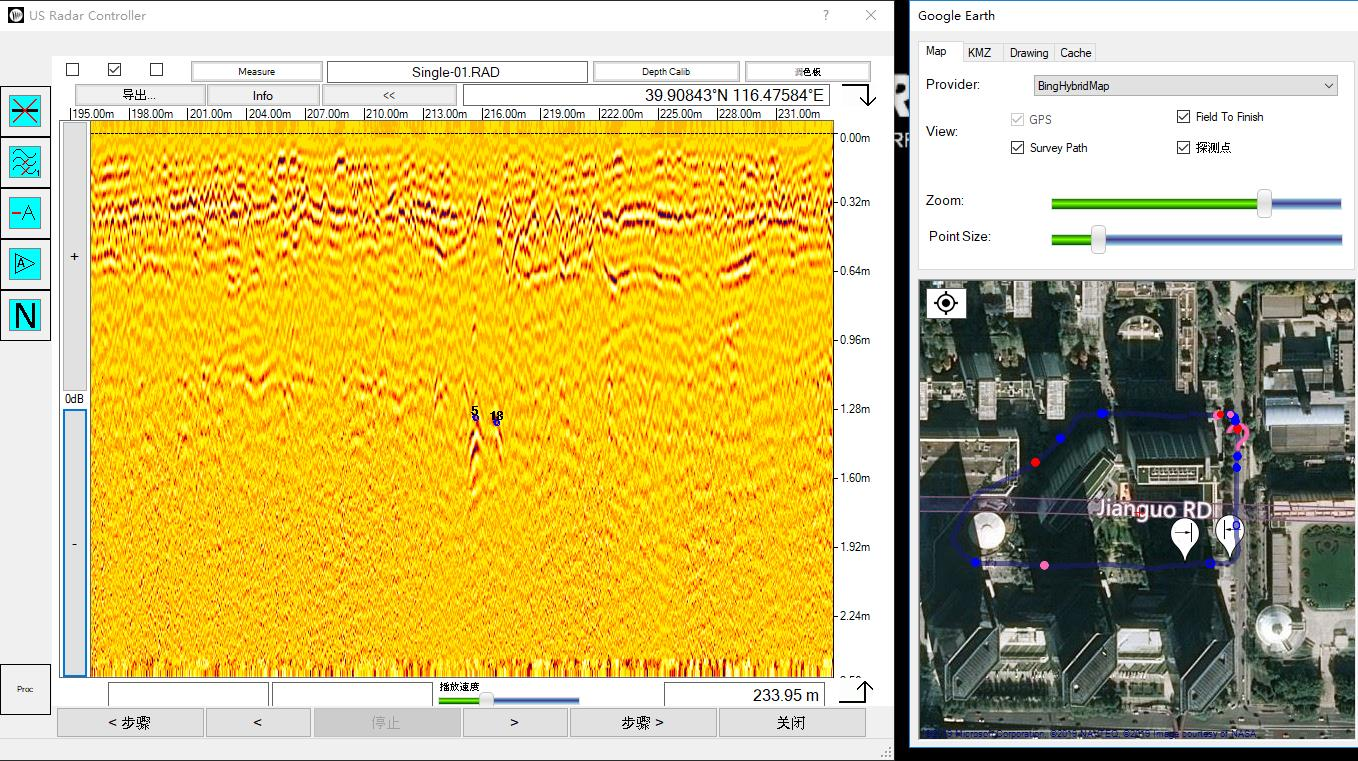Uncheck the Field To Finish checkbox
The image size is (1358, 761).
coord(1184,117)
